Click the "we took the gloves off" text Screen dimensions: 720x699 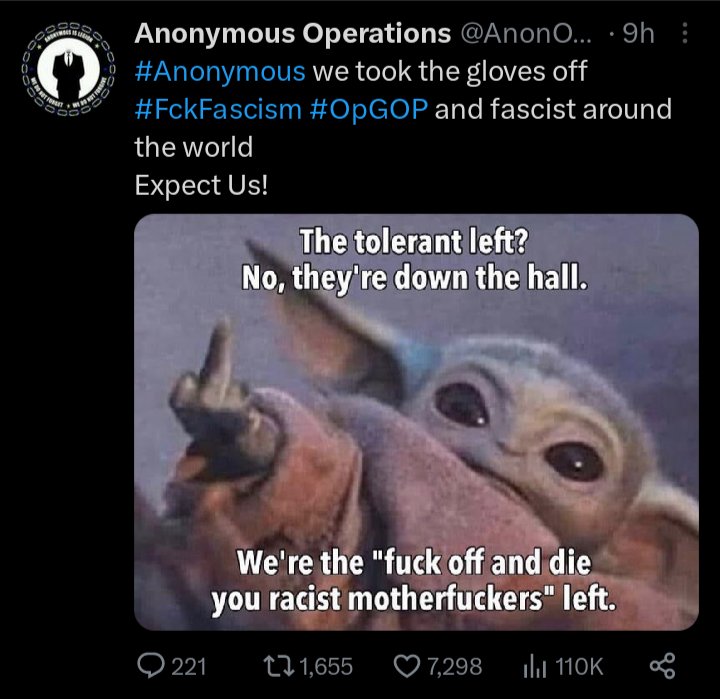coord(449,72)
